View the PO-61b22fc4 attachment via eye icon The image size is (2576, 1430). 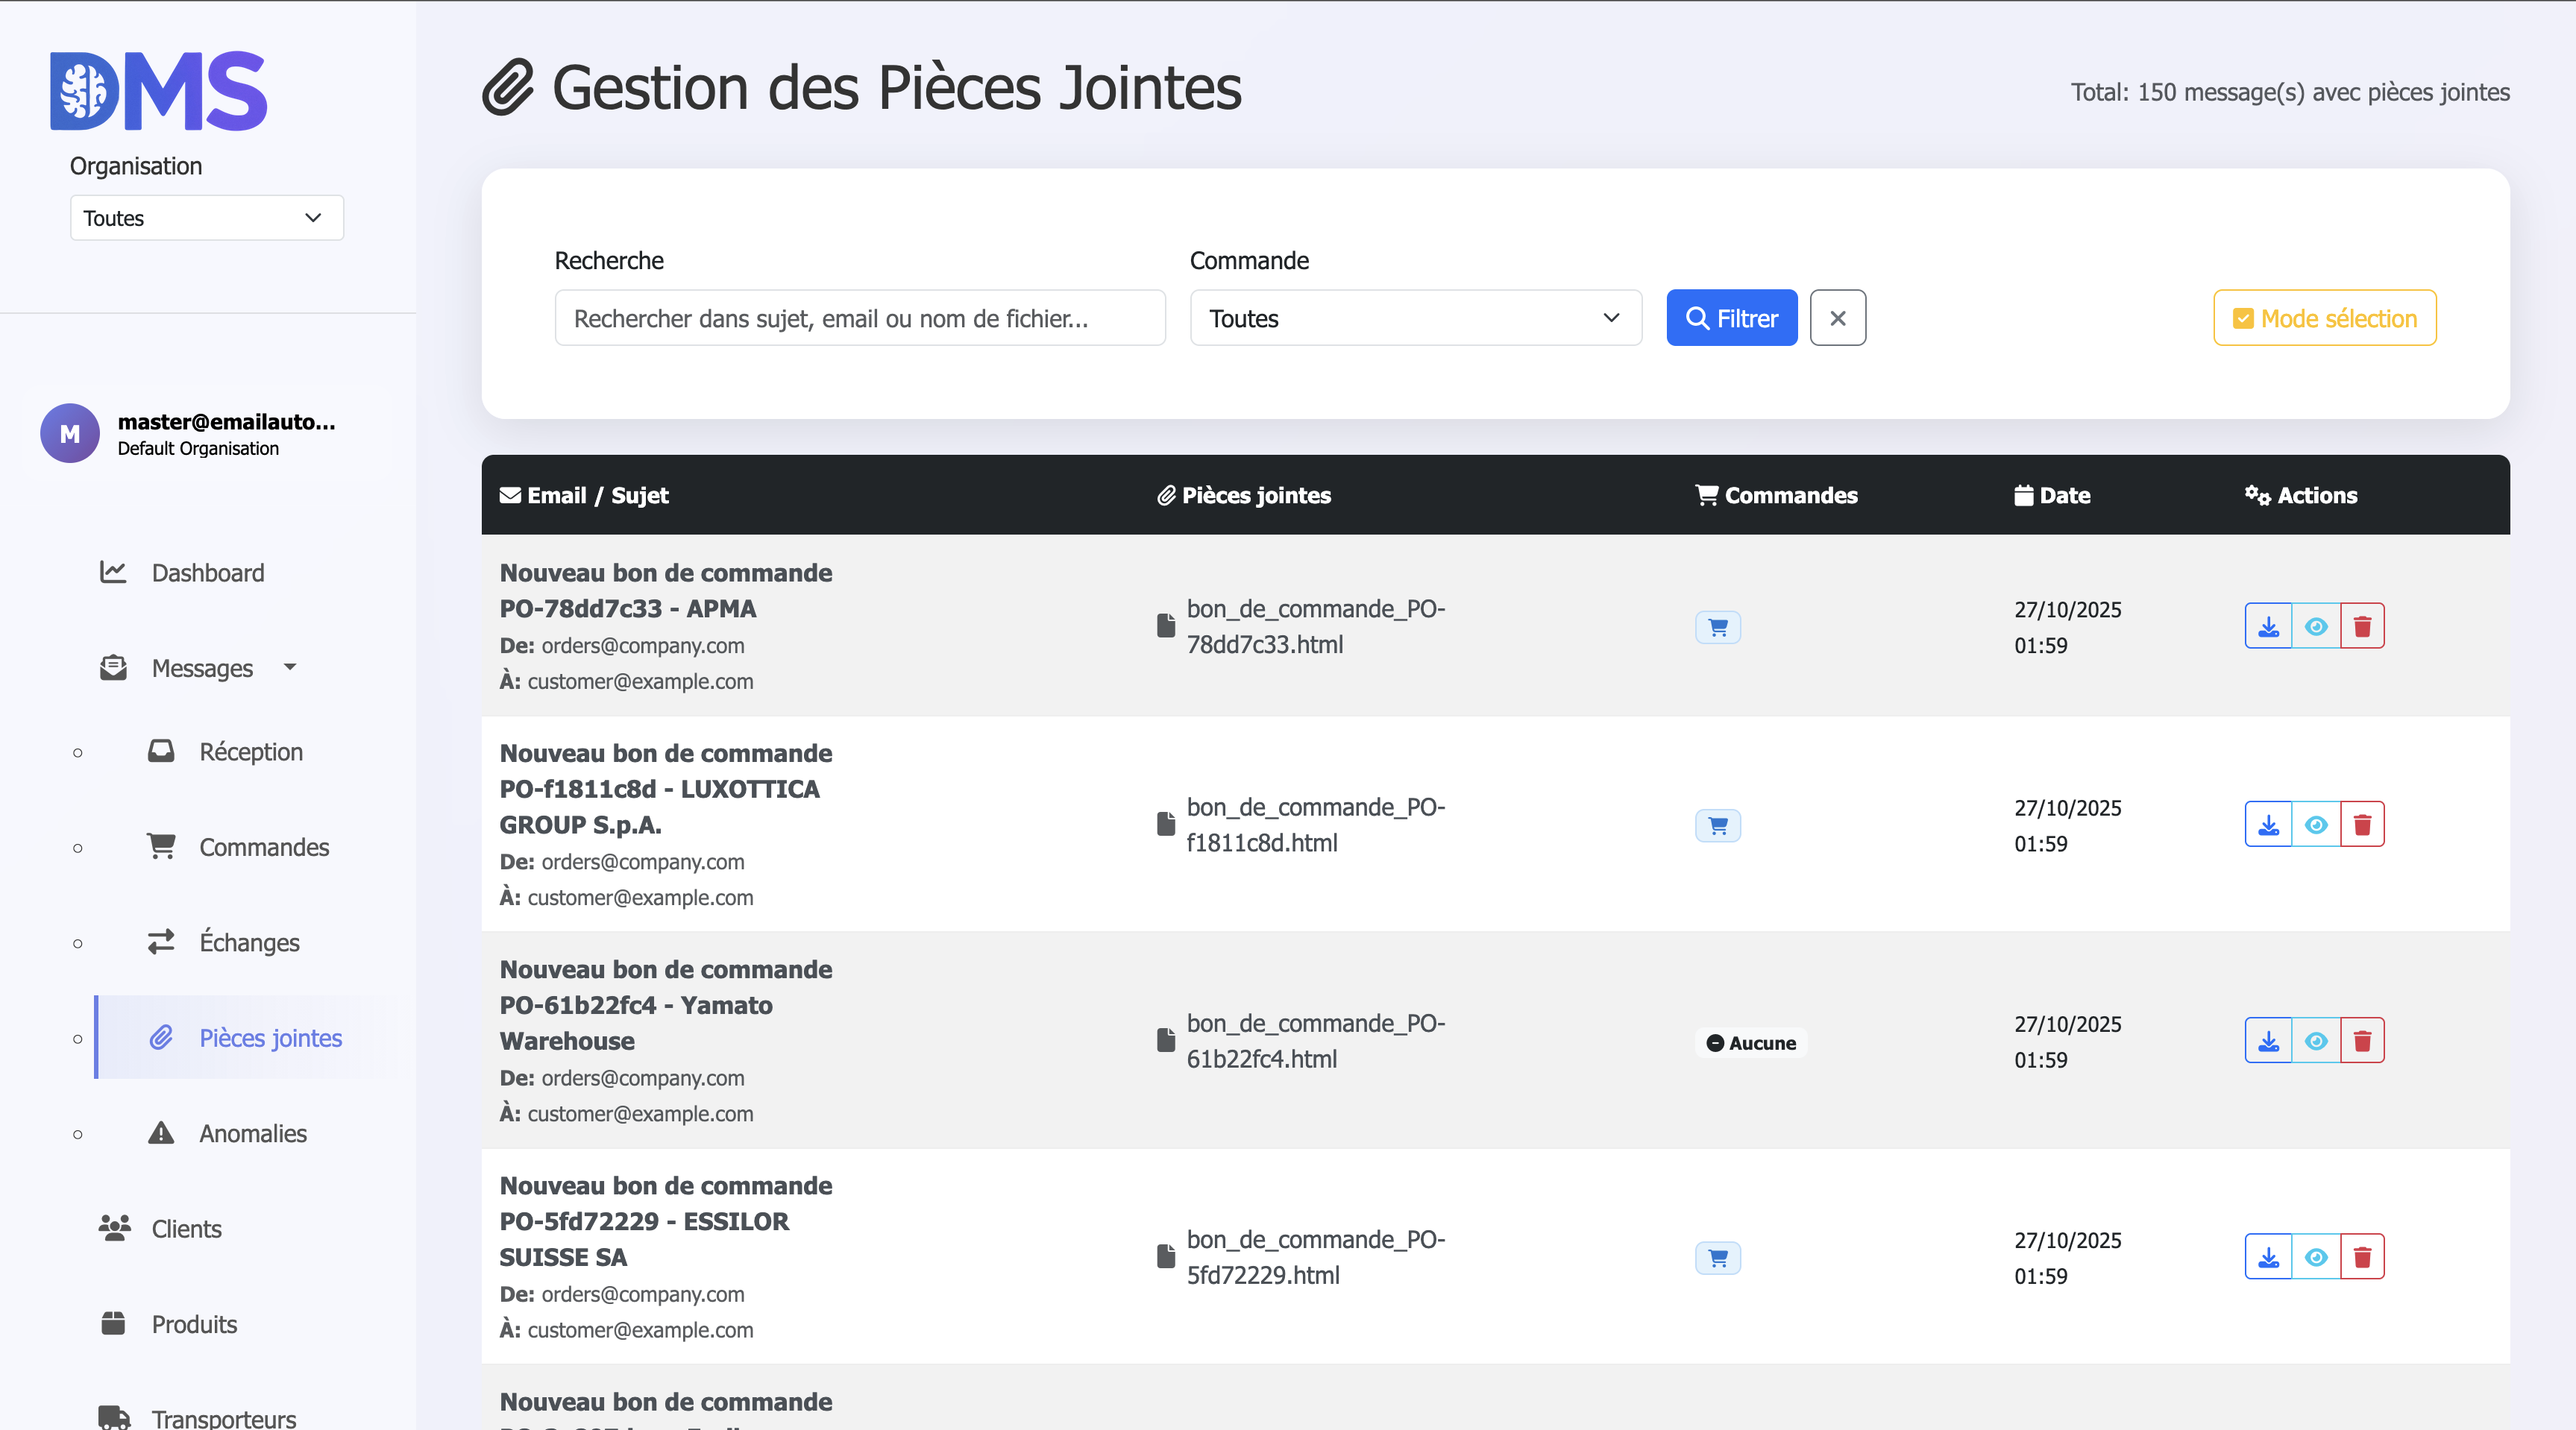[2315, 1040]
